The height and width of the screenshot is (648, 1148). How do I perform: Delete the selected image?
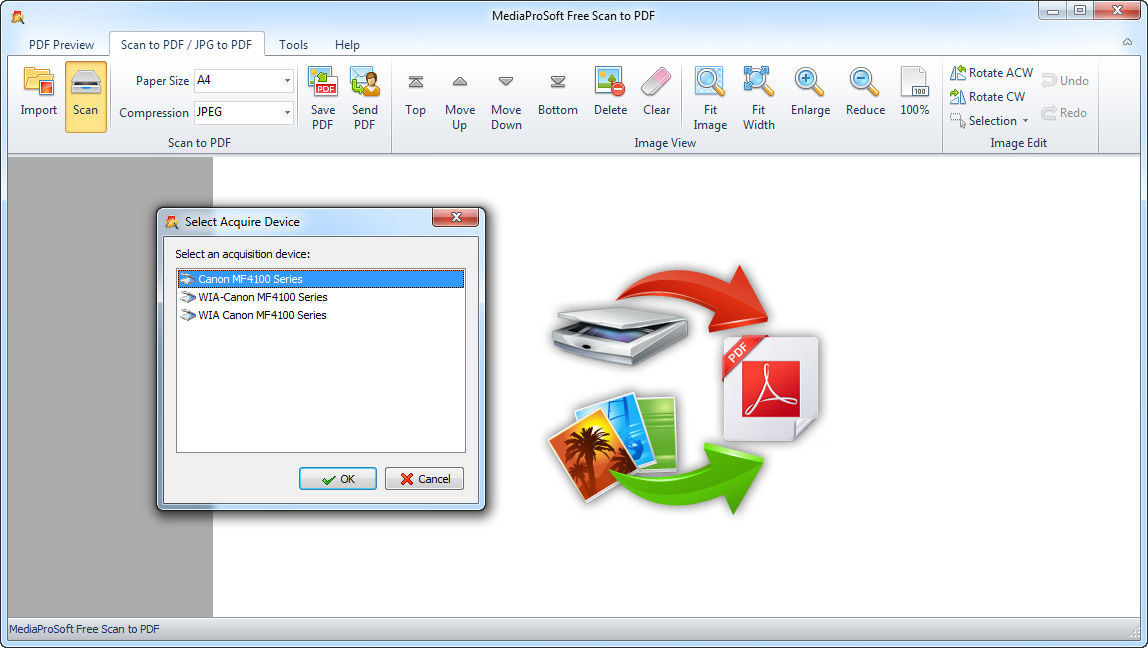click(610, 92)
